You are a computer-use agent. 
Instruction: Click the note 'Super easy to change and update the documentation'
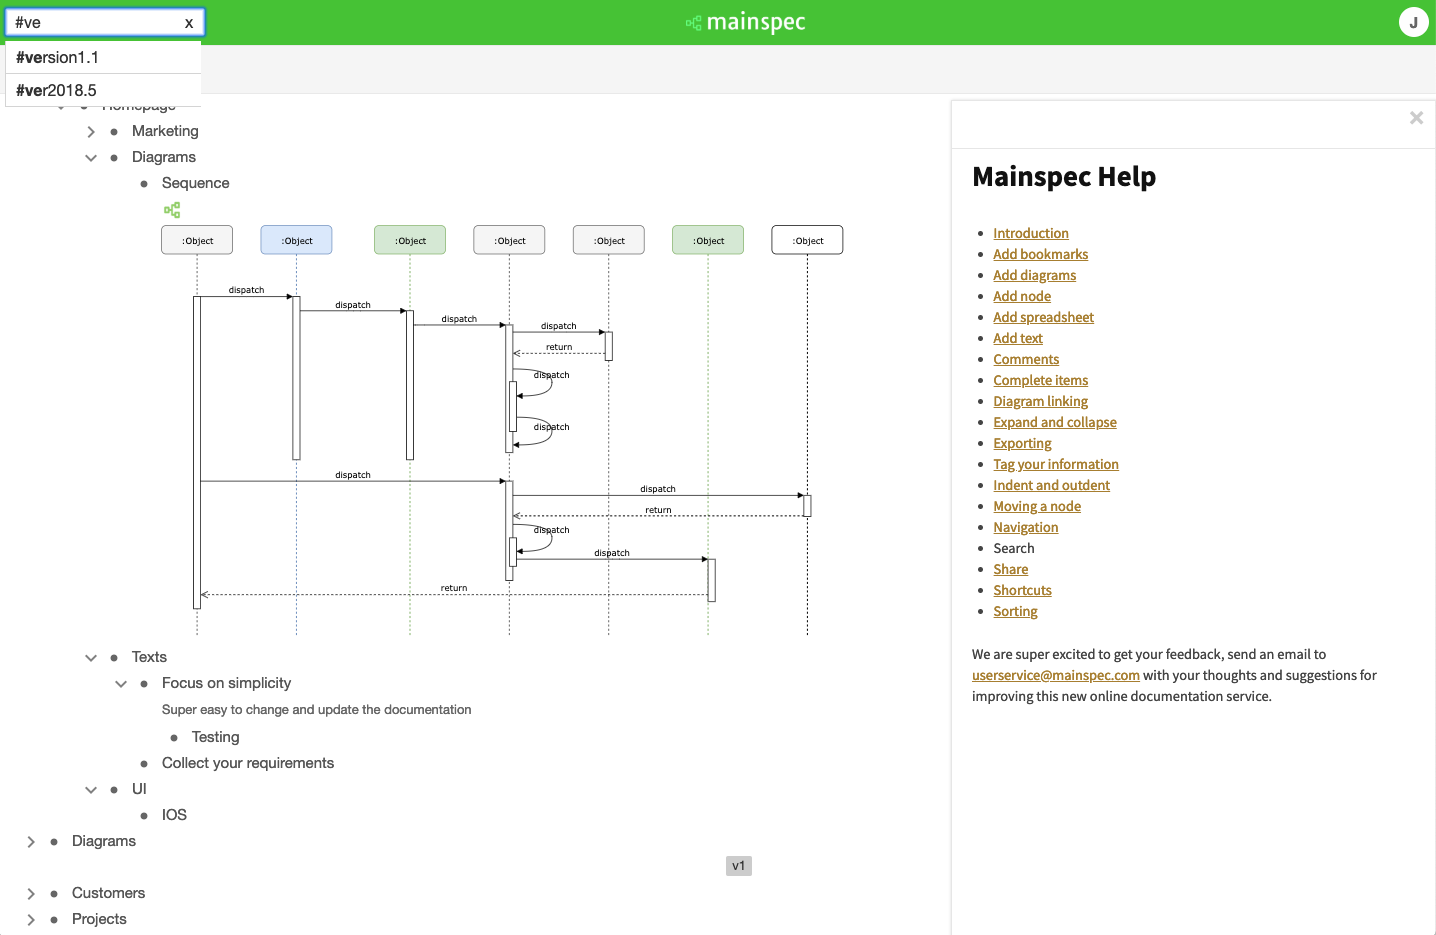coord(317,710)
